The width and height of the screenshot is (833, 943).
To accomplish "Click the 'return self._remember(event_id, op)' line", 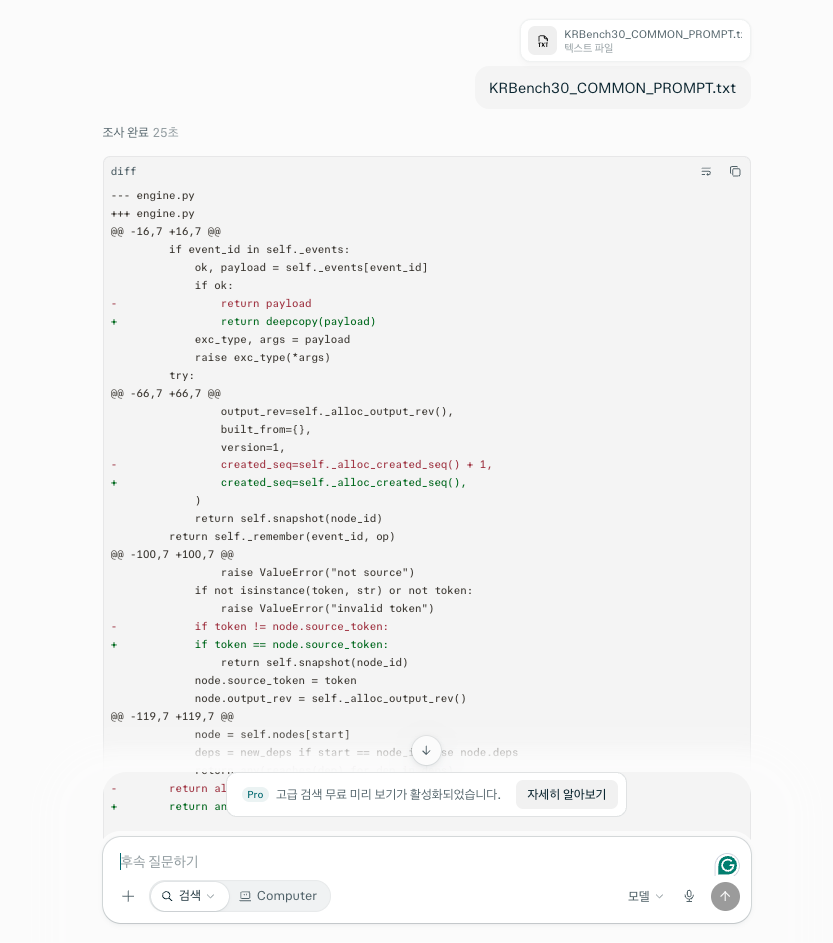I will (281, 536).
